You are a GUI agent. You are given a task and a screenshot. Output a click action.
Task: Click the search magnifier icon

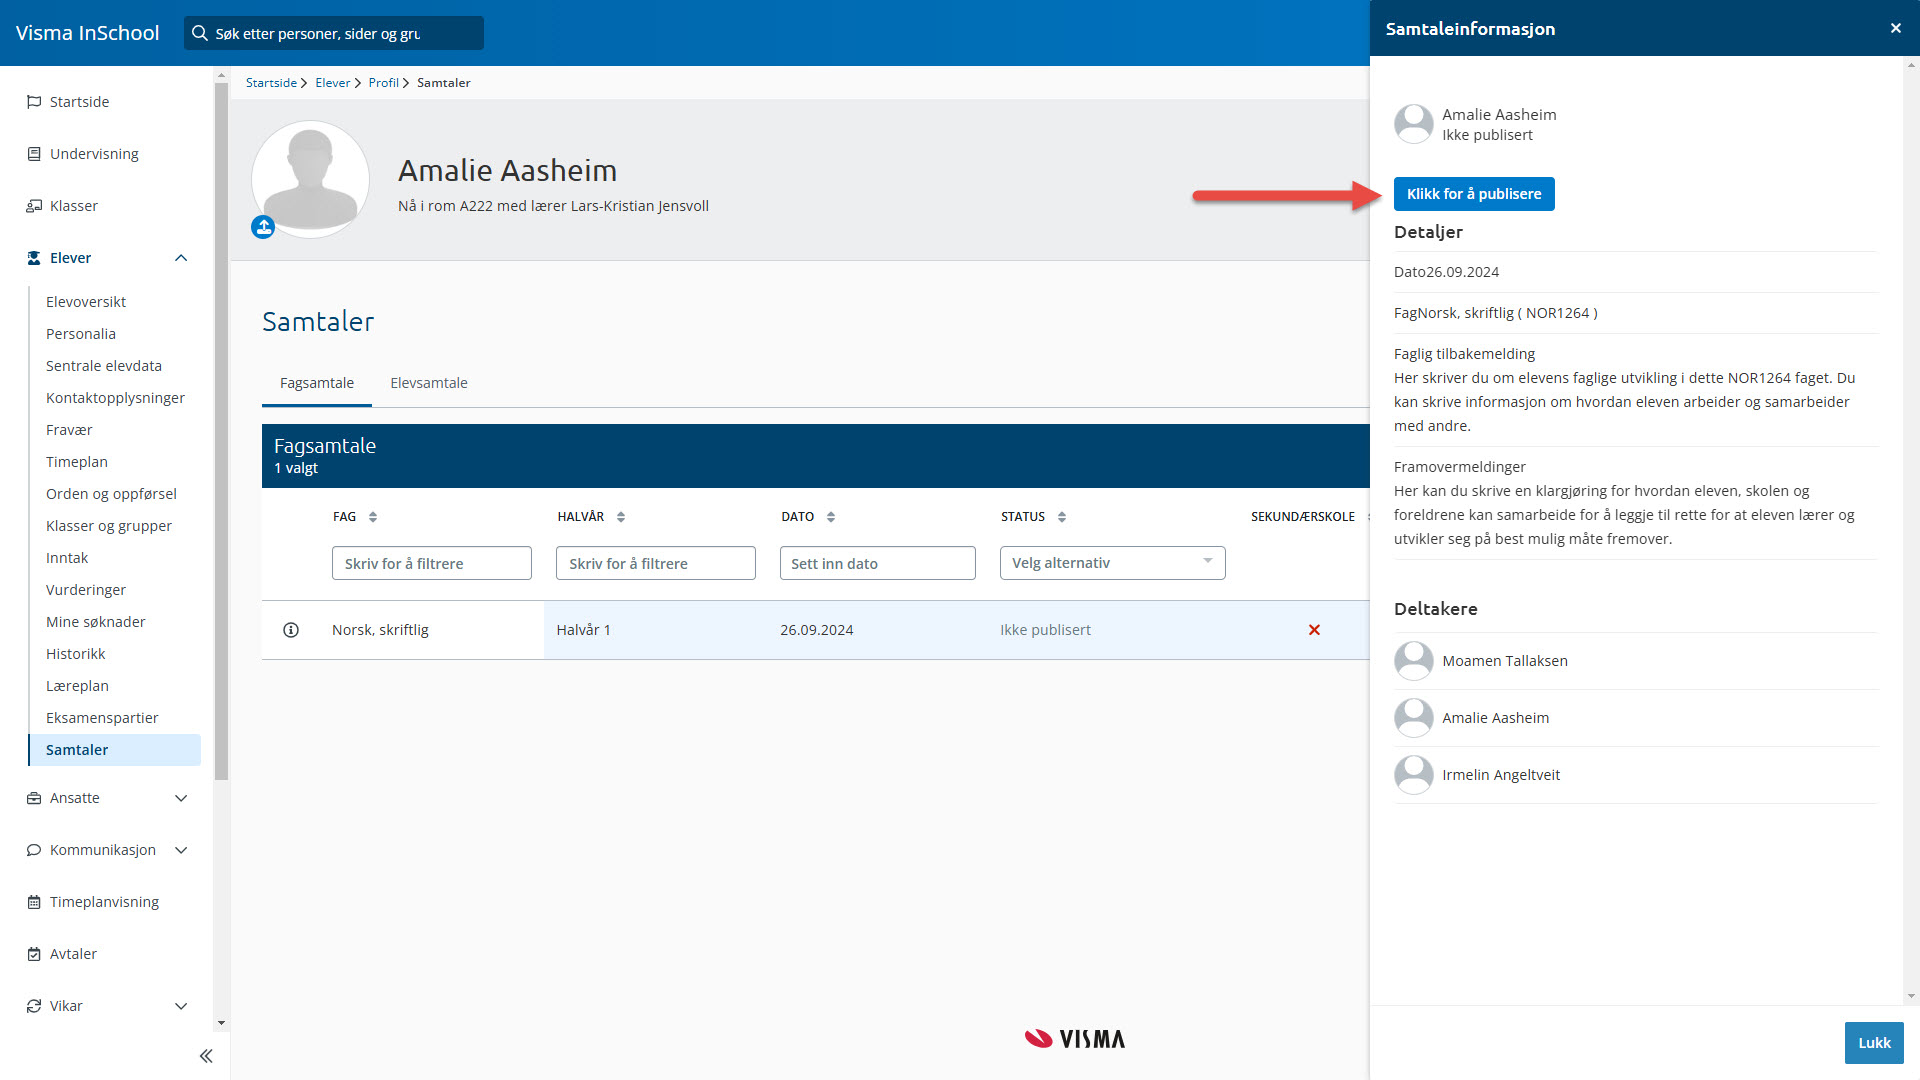[x=200, y=33]
